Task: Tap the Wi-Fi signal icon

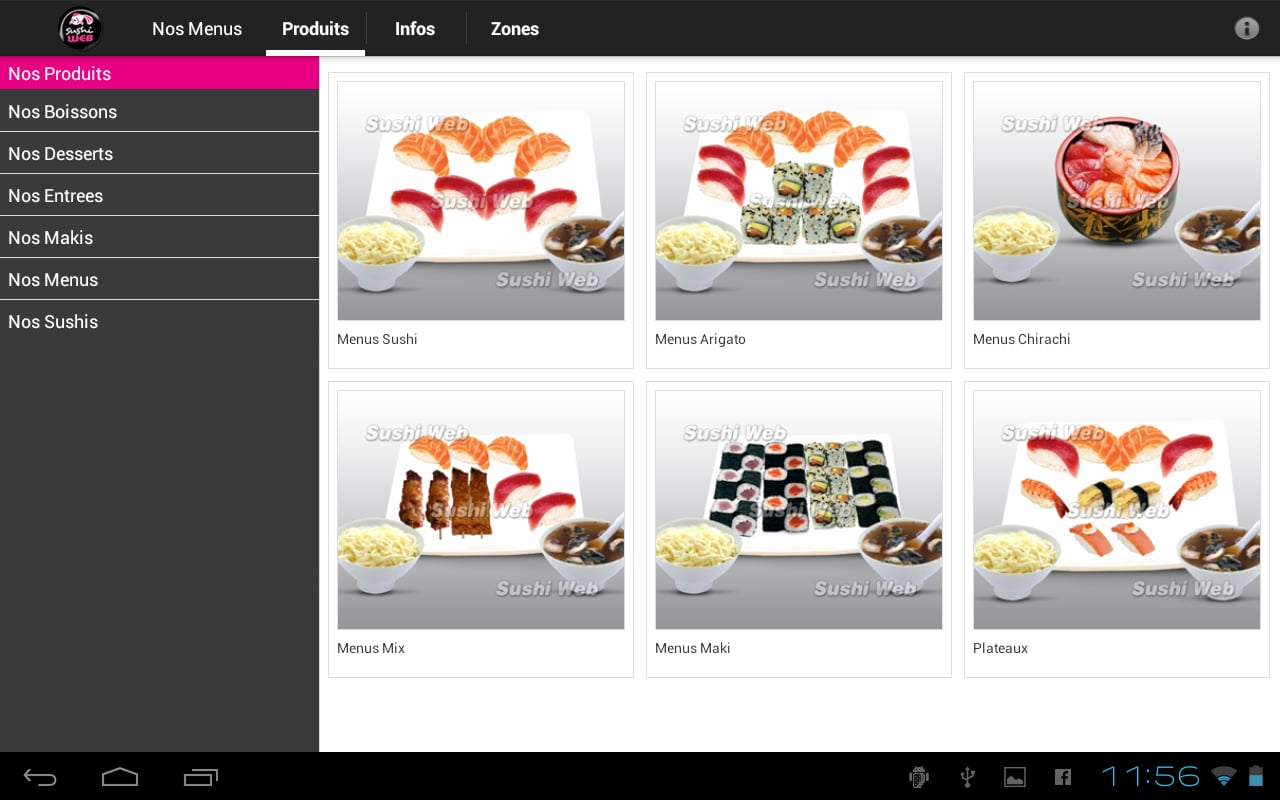Action: coord(1223,776)
